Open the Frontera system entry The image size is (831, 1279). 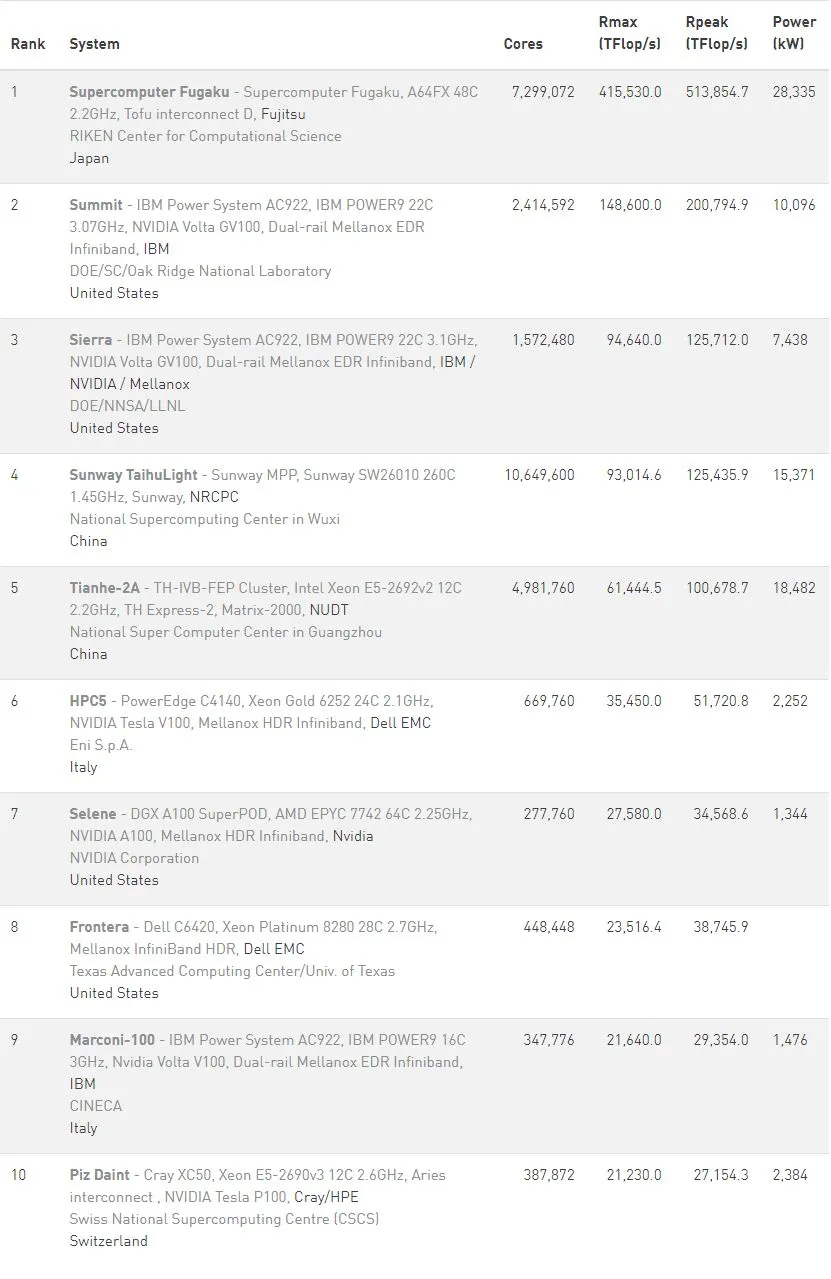pyautogui.click(x=99, y=927)
